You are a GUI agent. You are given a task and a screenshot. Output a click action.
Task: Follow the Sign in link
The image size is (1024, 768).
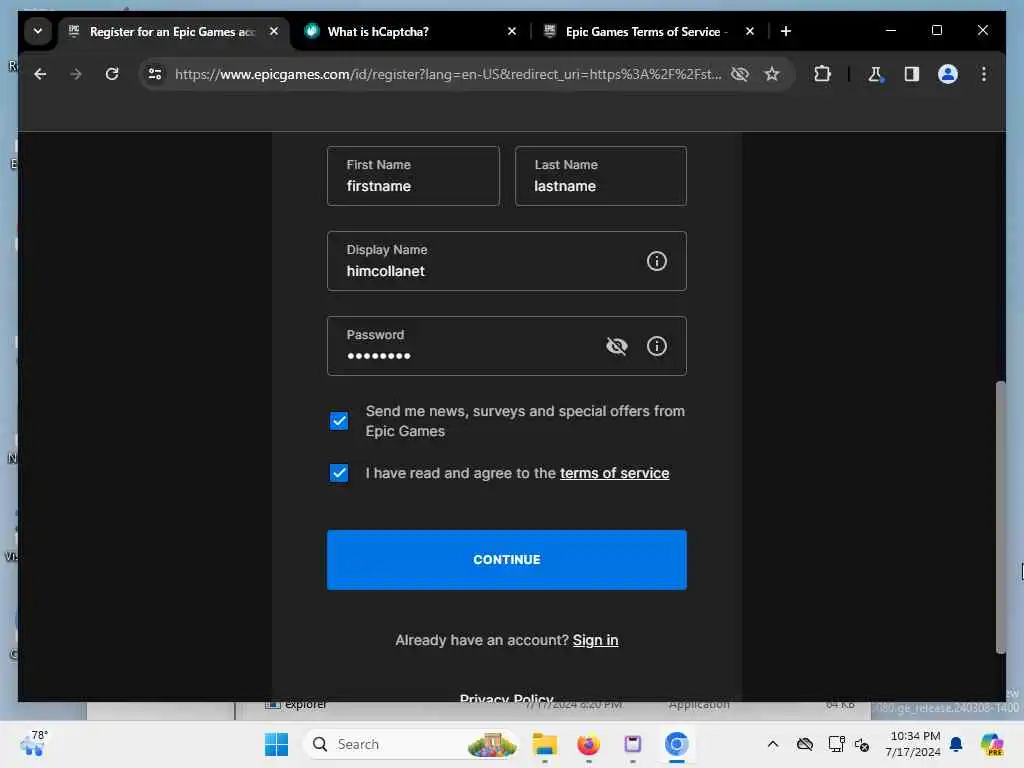click(596, 640)
